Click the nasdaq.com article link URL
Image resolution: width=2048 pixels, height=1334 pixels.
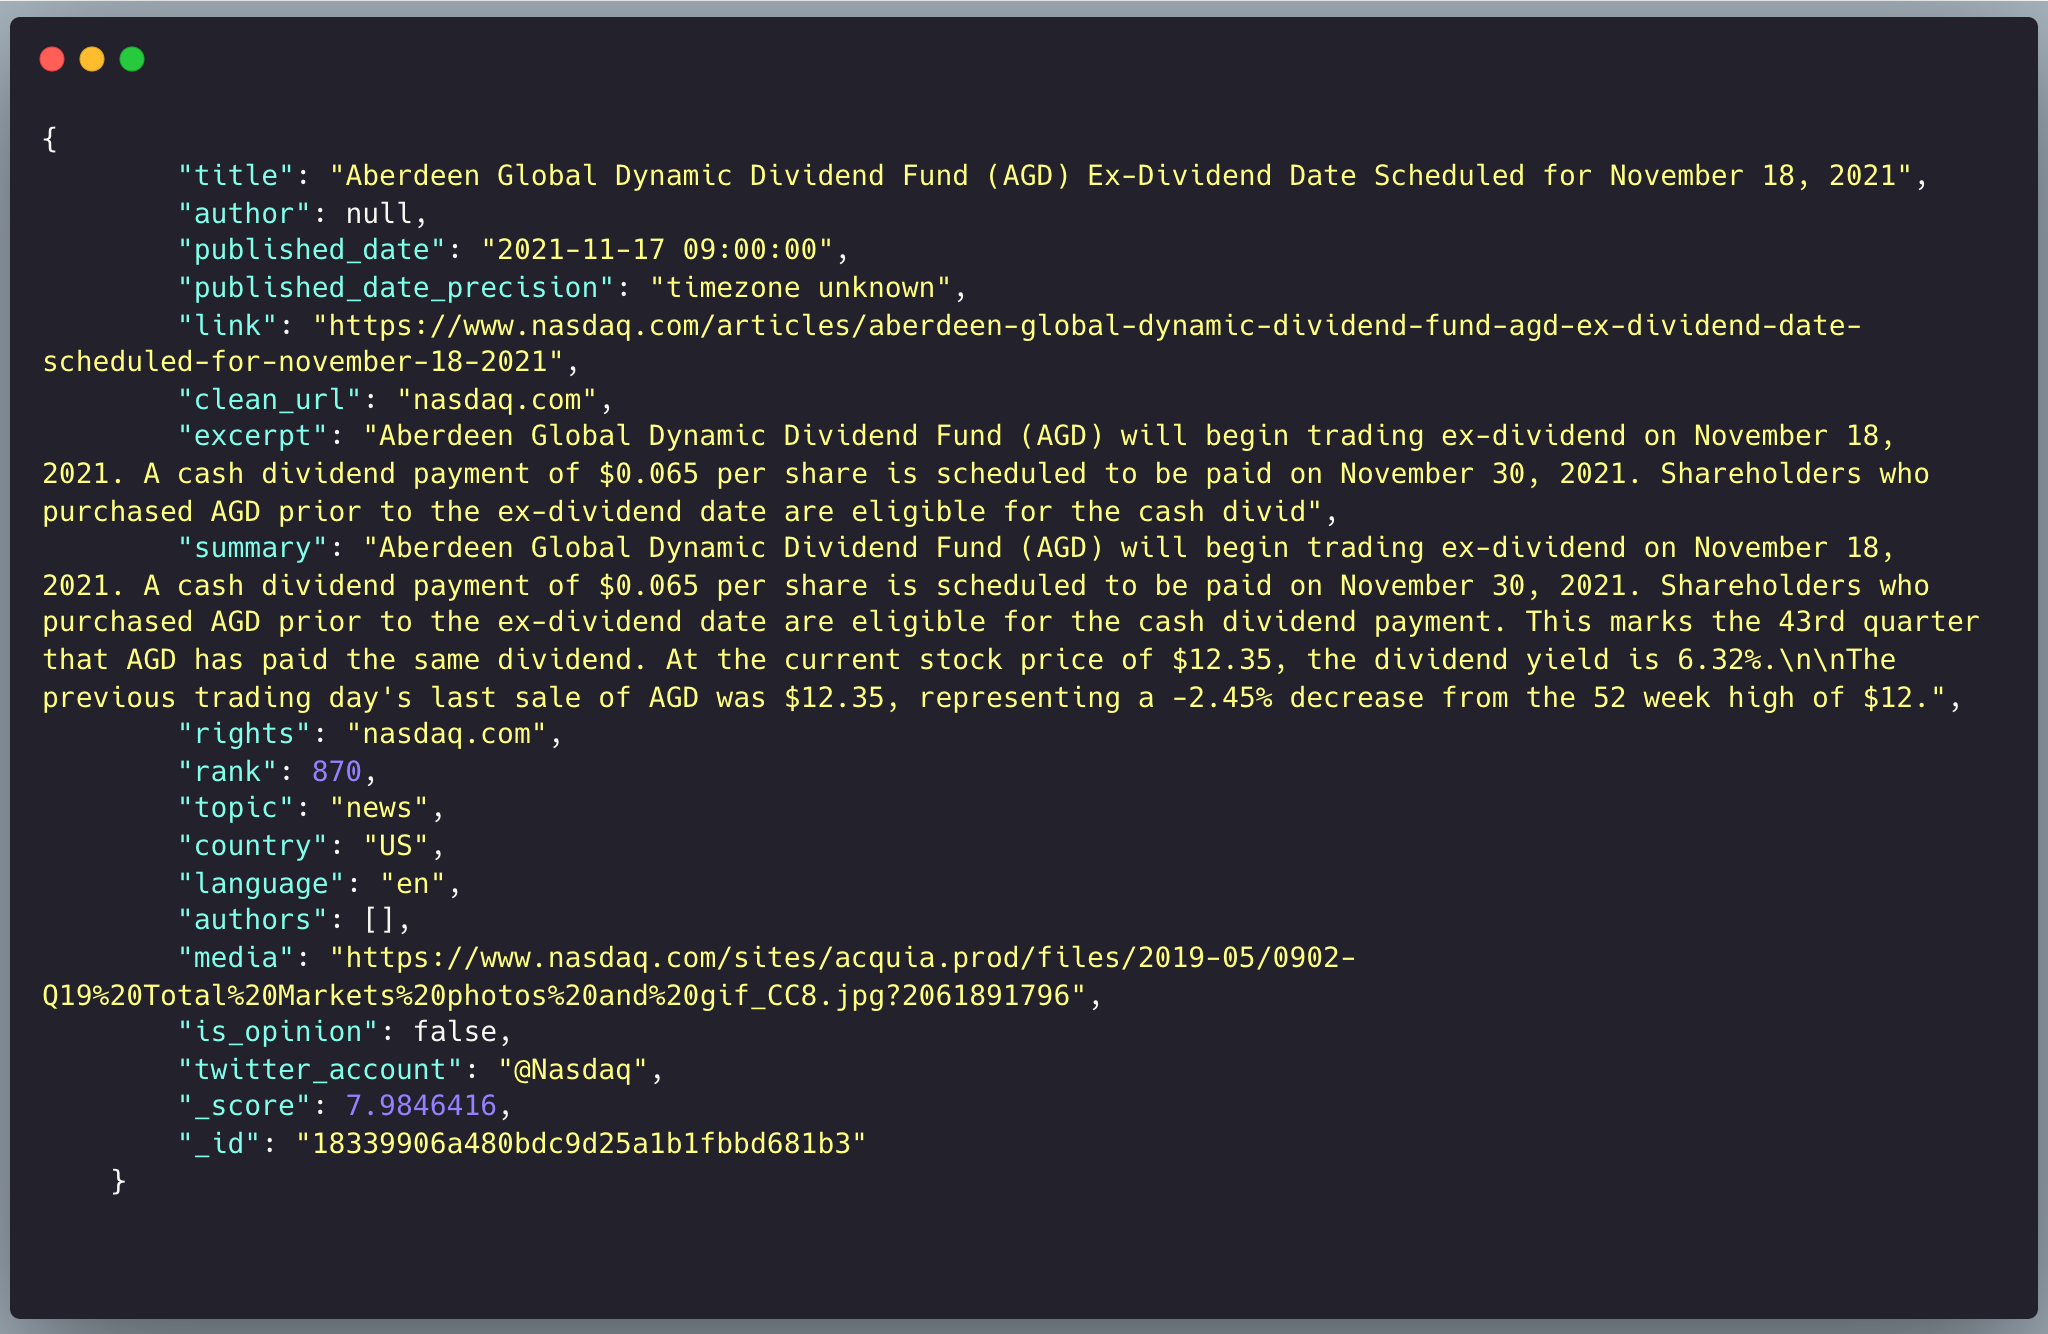[1087, 326]
